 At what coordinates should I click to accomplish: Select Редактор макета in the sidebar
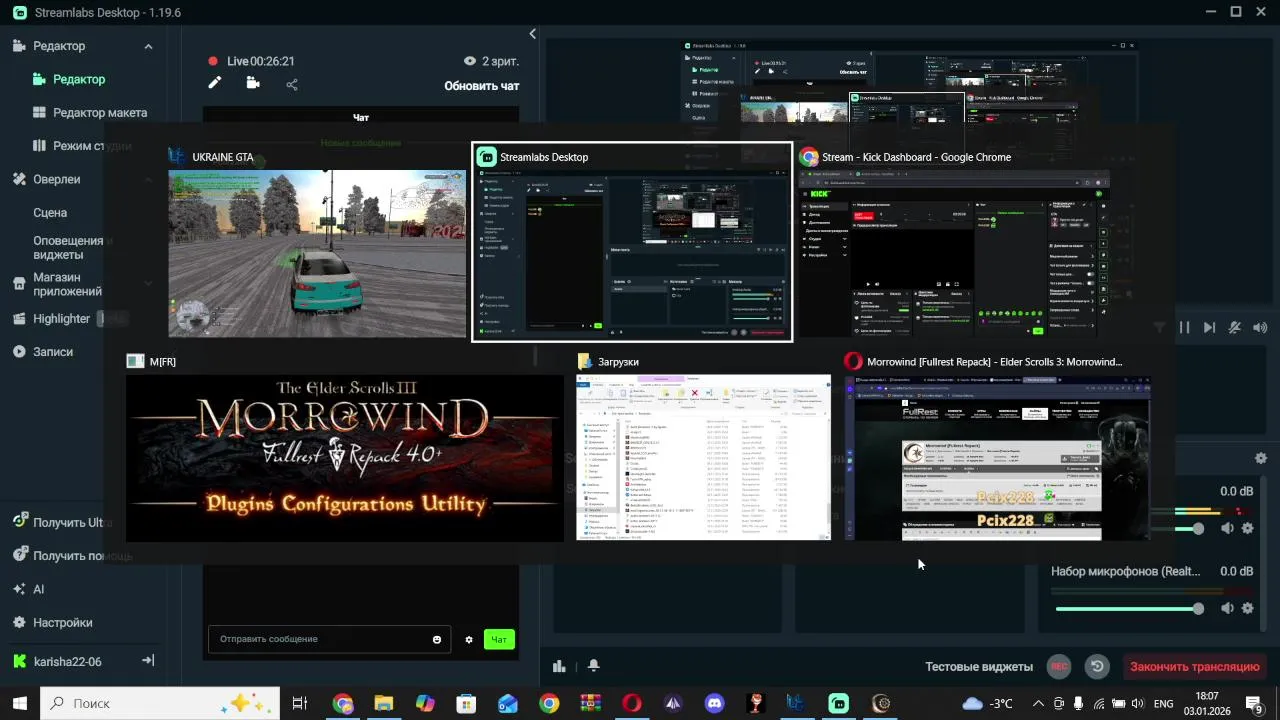click(100, 113)
